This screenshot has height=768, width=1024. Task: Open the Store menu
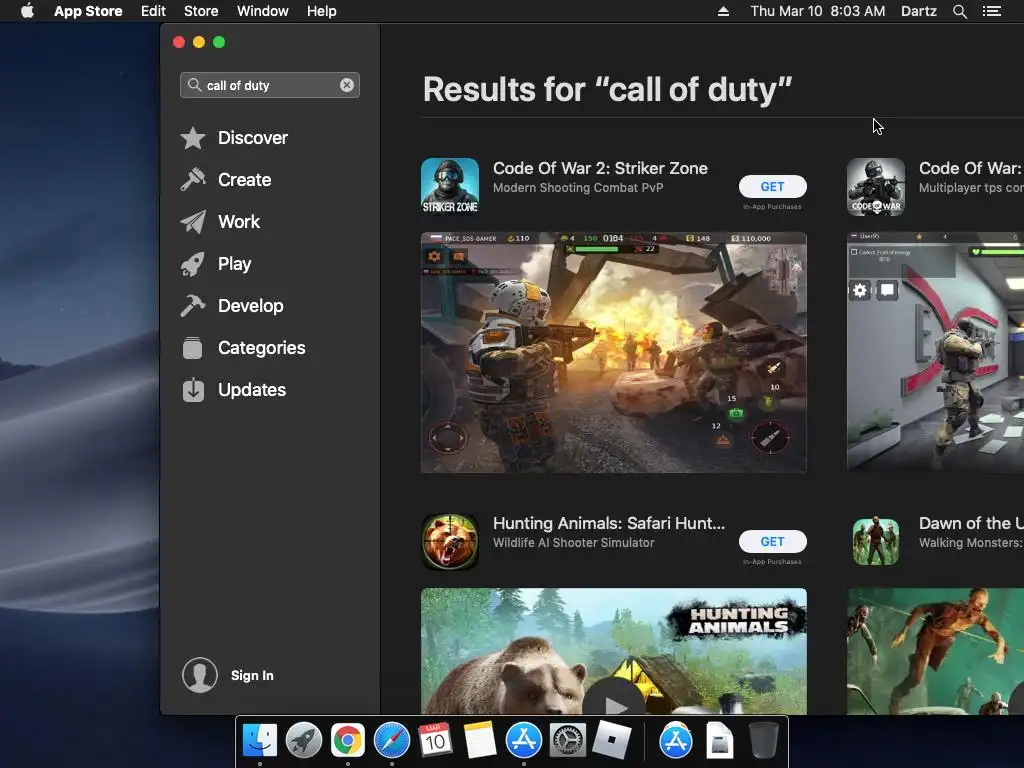pos(201,11)
